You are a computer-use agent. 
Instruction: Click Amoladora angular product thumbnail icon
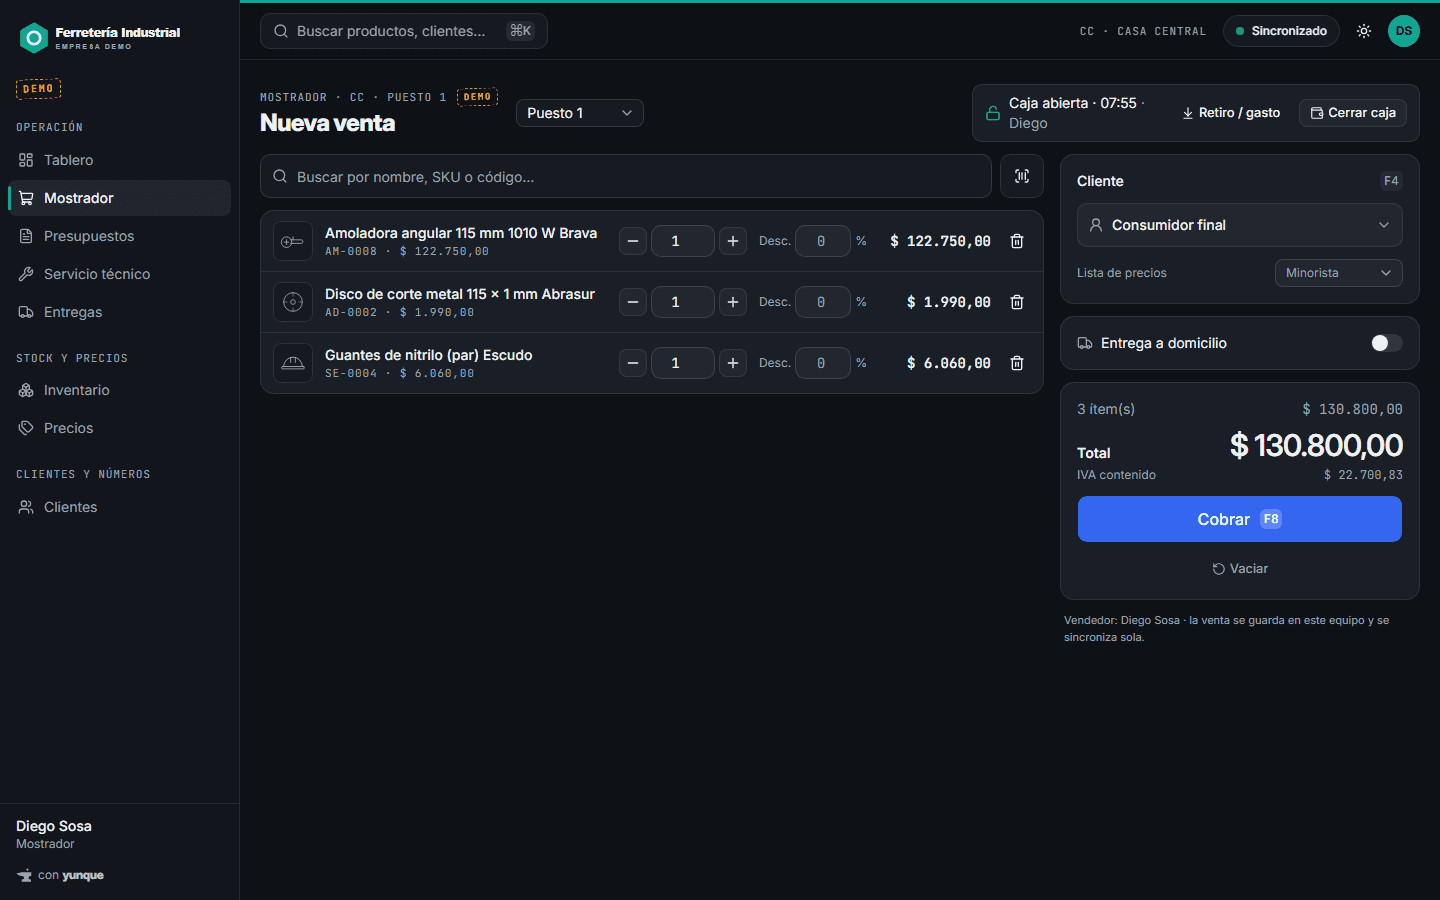(293, 241)
